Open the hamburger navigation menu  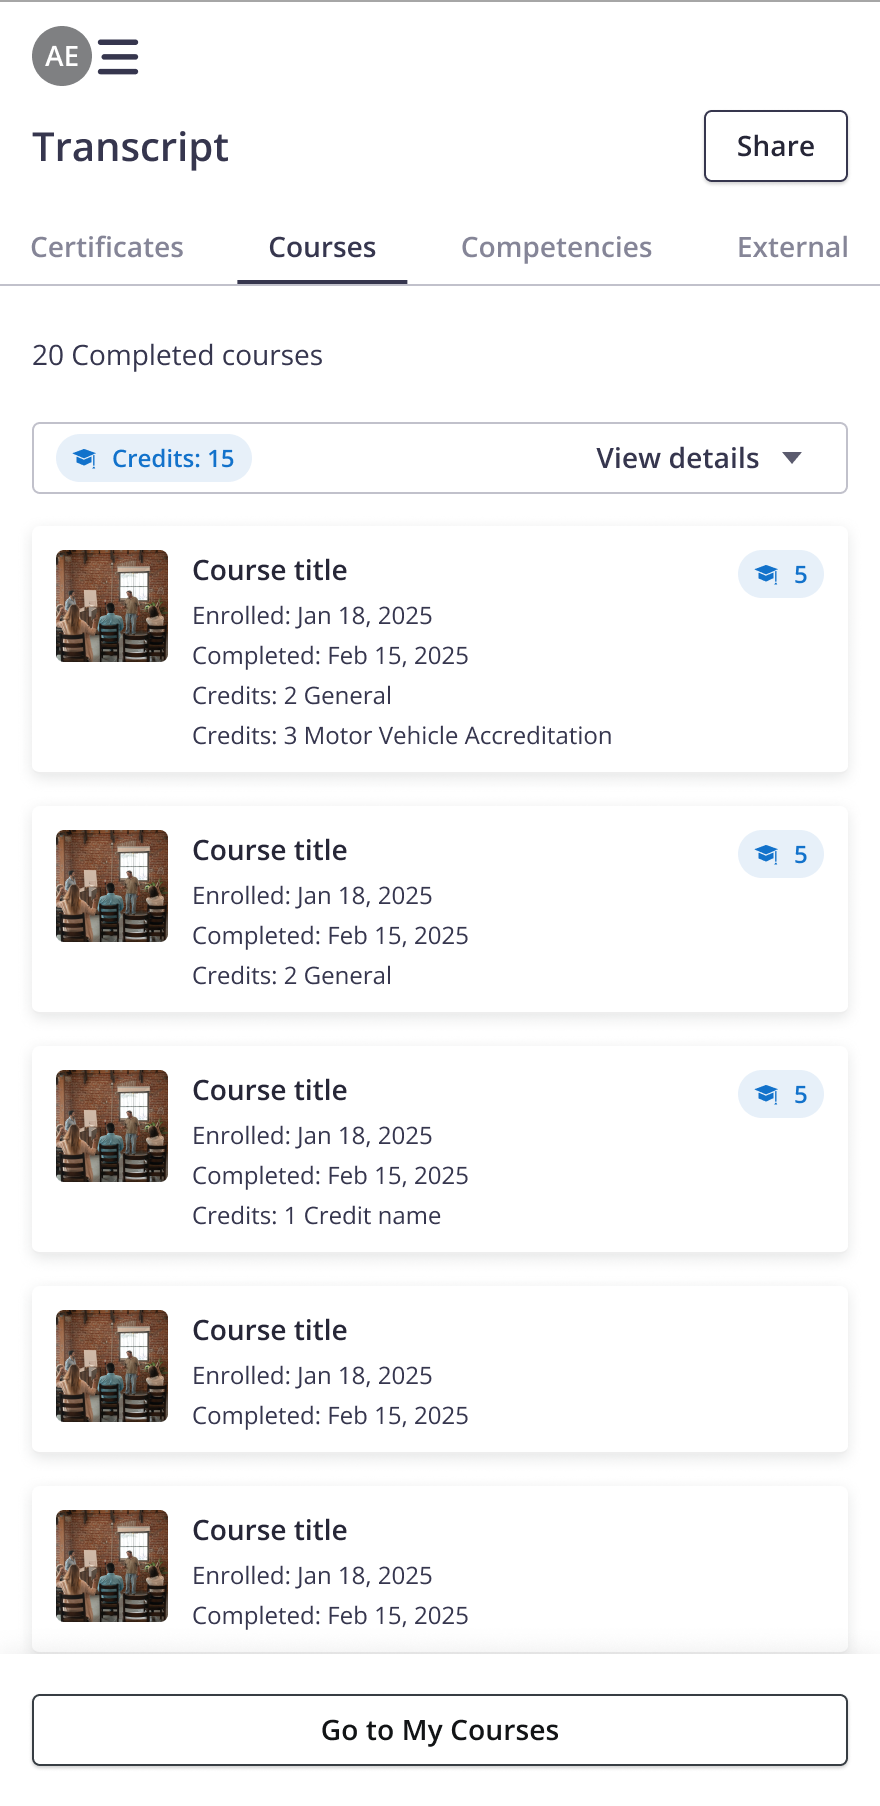coord(118,57)
